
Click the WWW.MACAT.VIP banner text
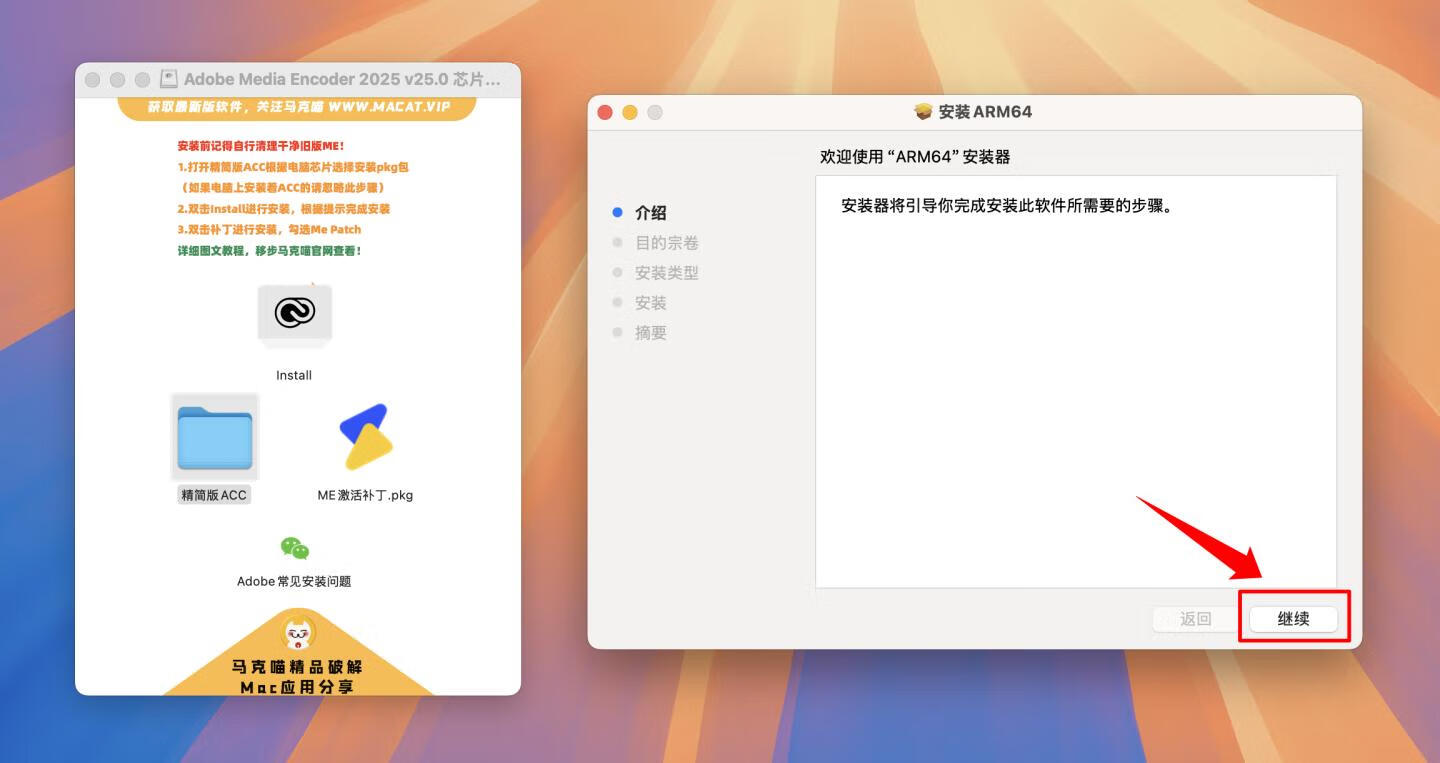pyautogui.click(x=388, y=106)
